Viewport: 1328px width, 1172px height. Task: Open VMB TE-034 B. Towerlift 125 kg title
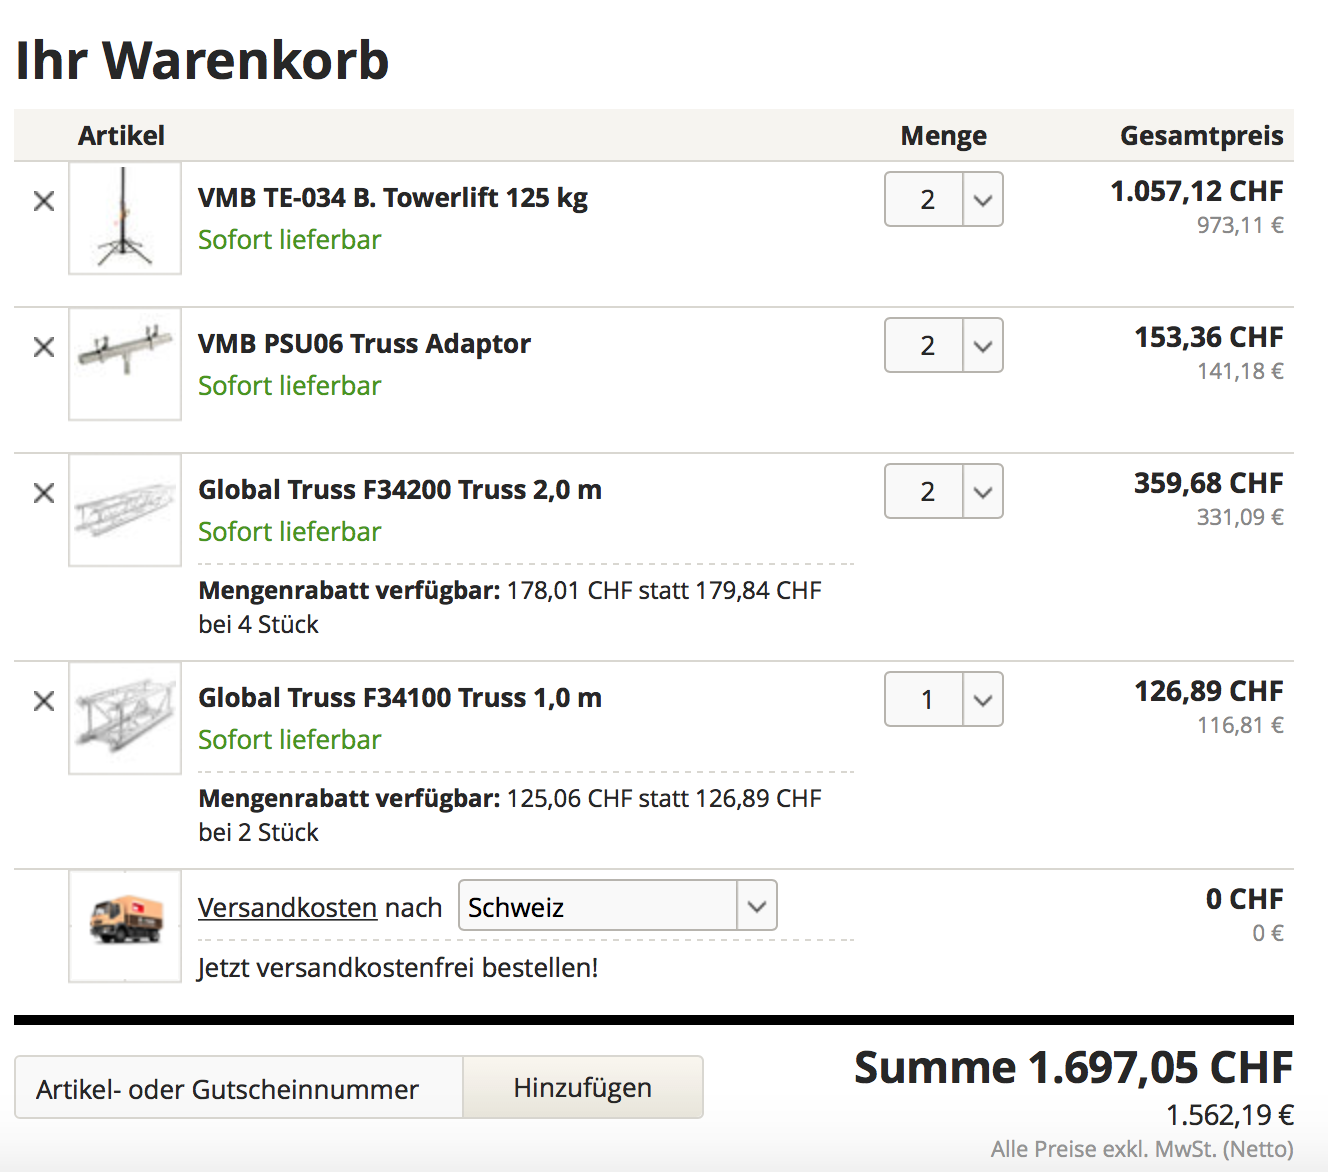(393, 198)
